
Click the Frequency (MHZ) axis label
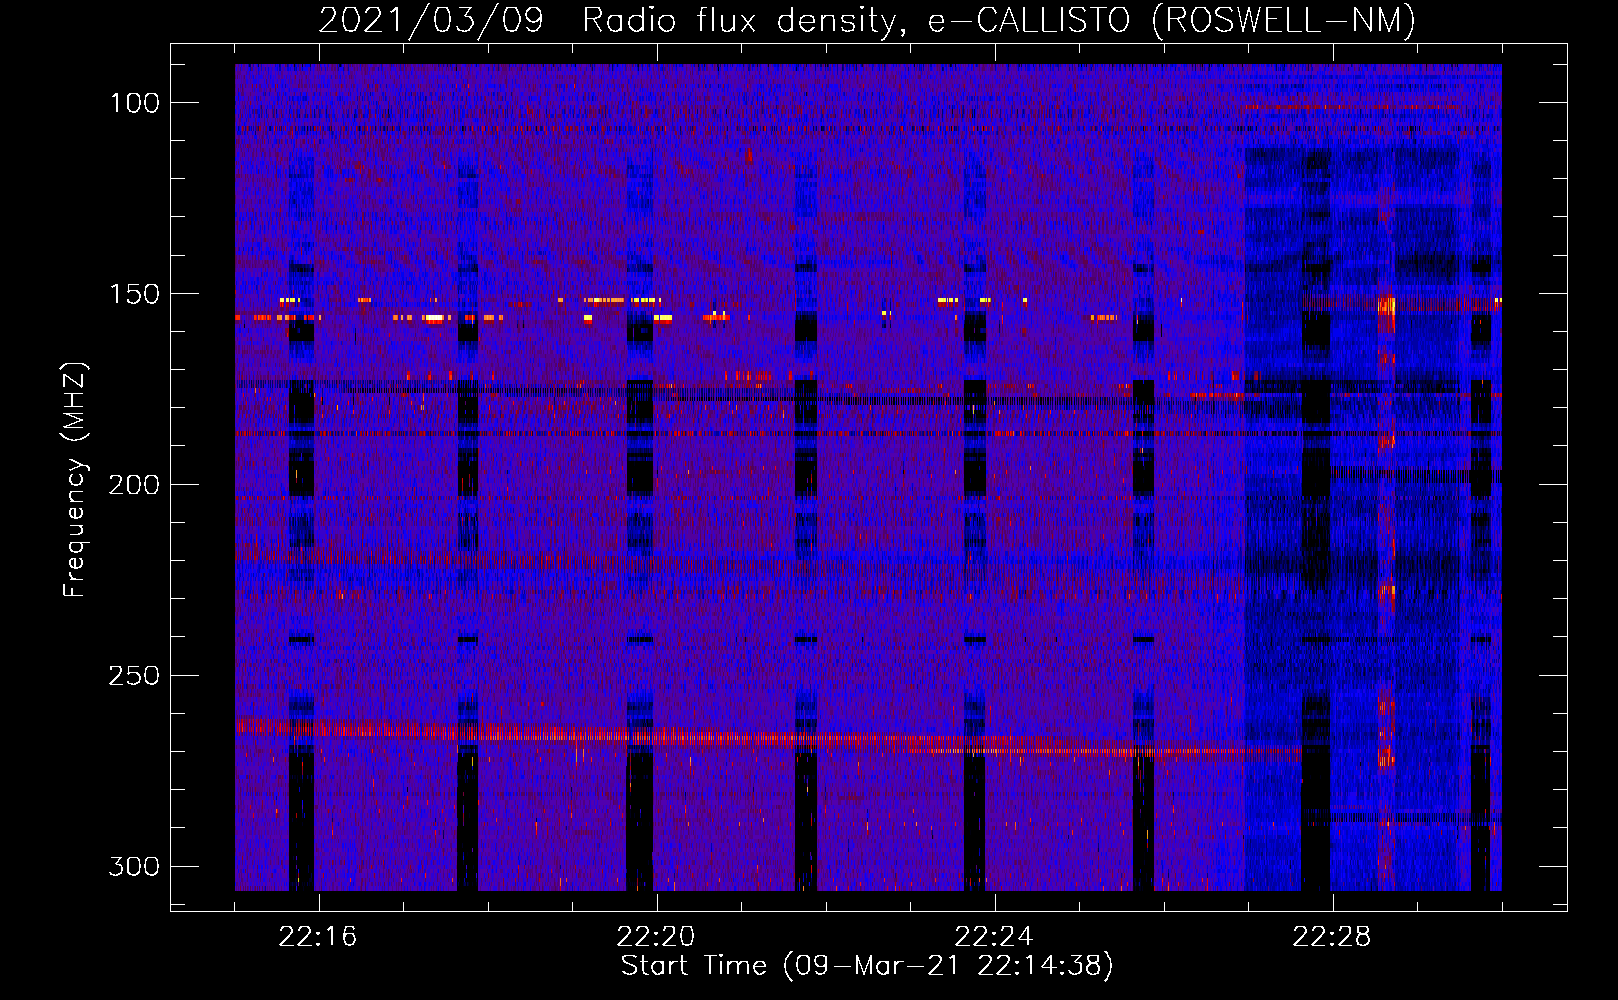pos(75,480)
